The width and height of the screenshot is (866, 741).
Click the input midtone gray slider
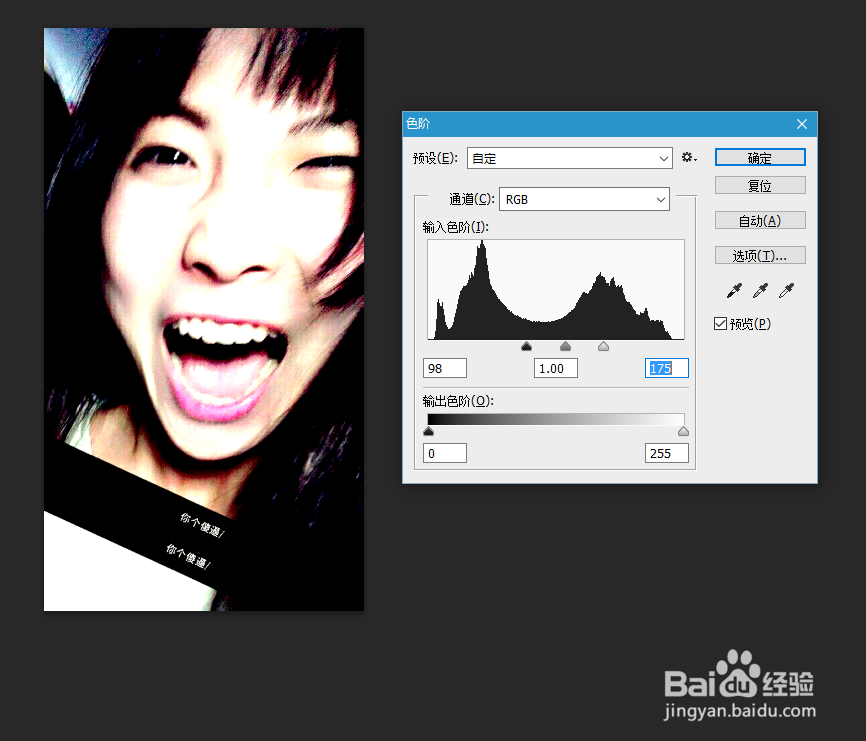pyautogui.click(x=565, y=346)
